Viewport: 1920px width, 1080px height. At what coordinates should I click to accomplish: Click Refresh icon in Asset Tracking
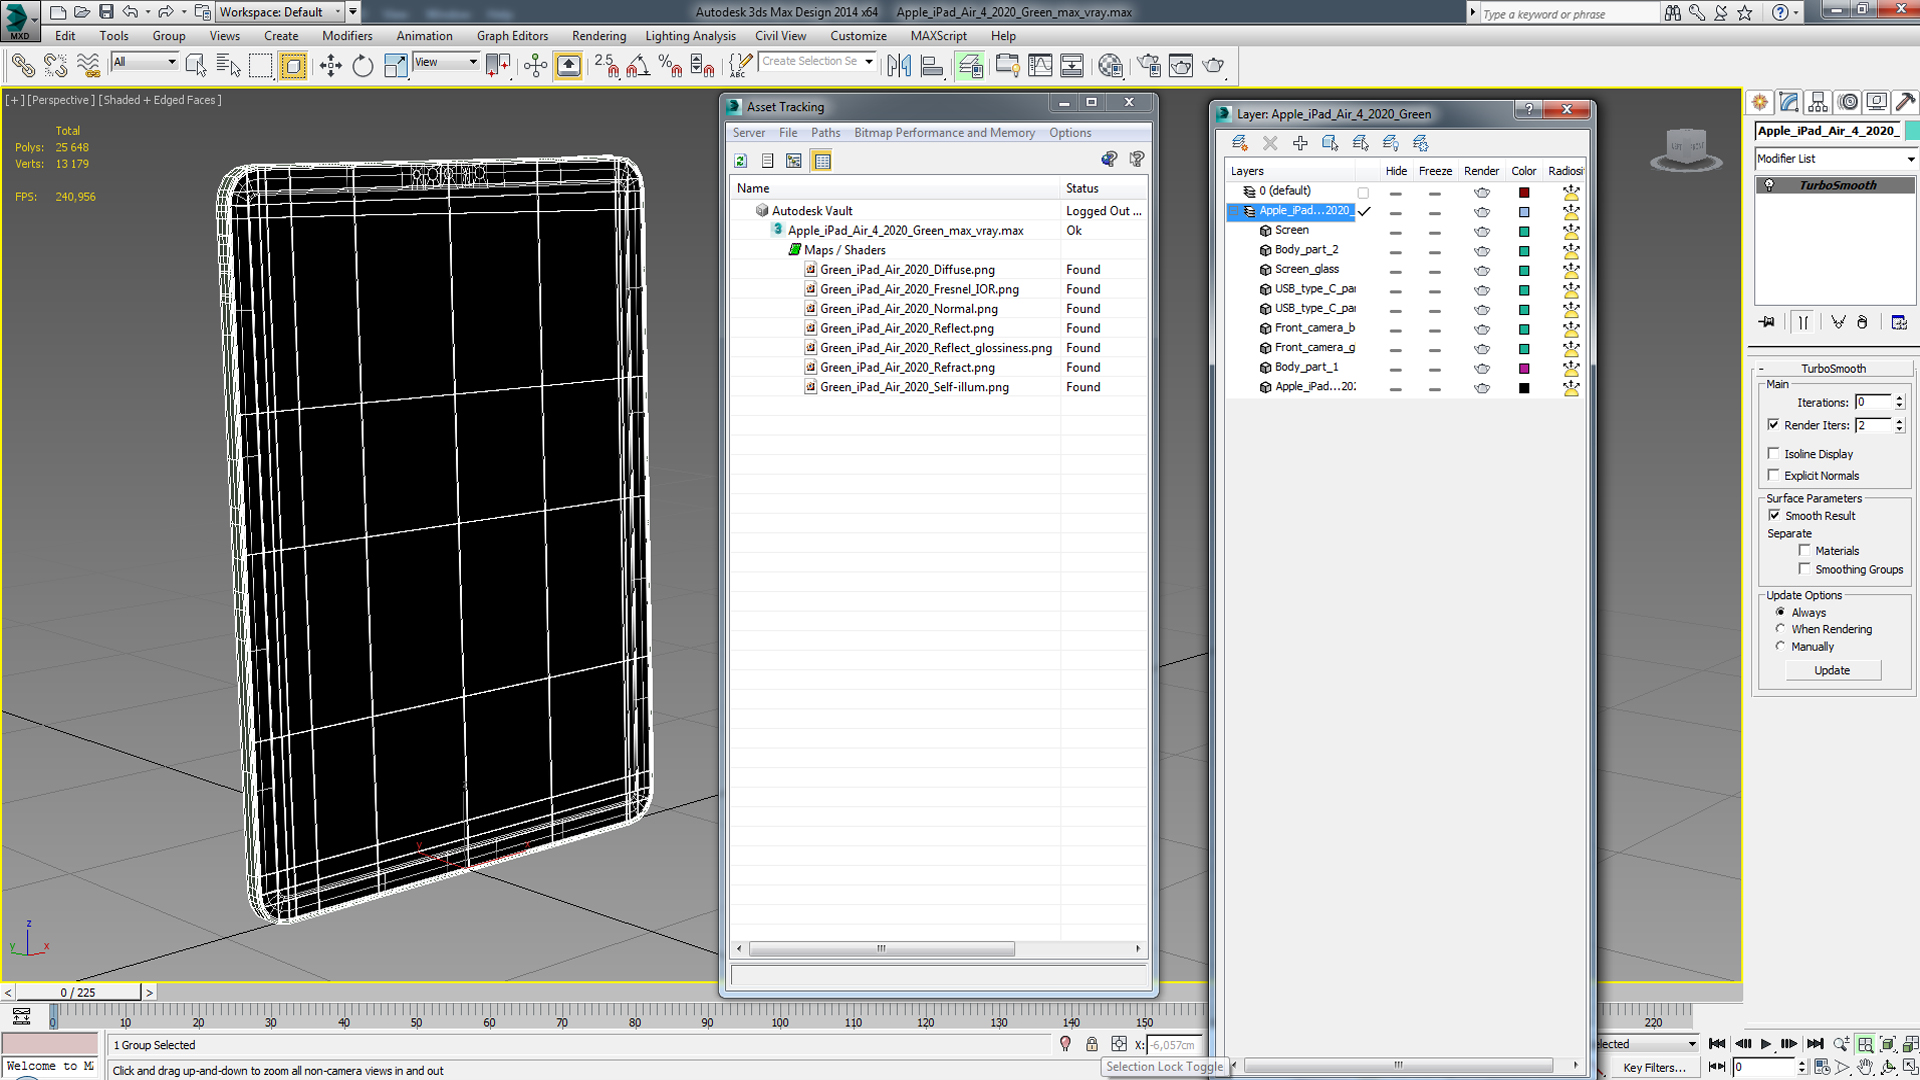(741, 161)
